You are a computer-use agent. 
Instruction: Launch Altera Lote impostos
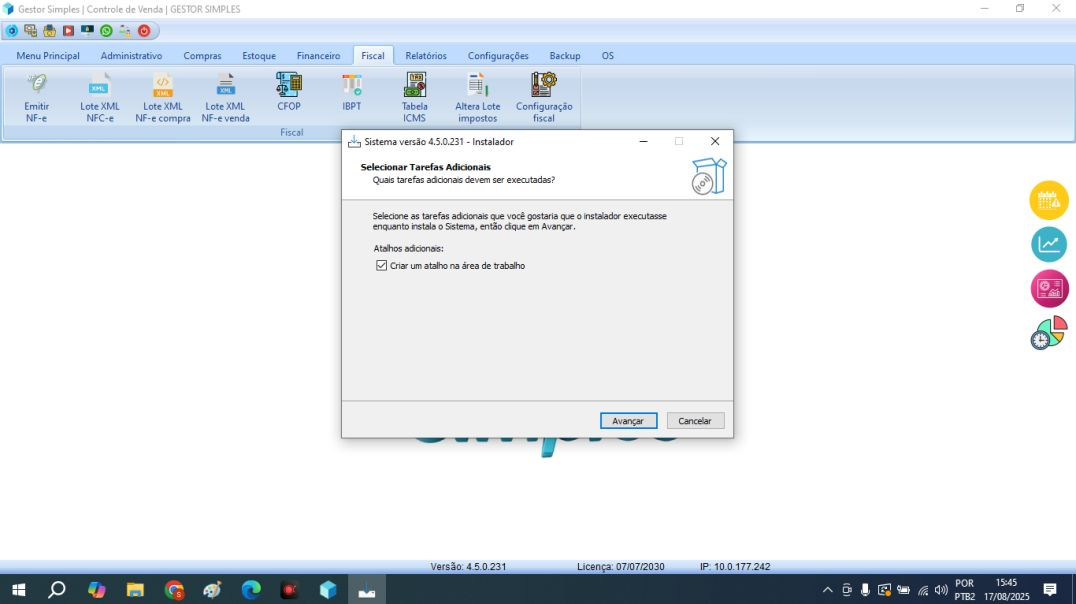point(477,96)
